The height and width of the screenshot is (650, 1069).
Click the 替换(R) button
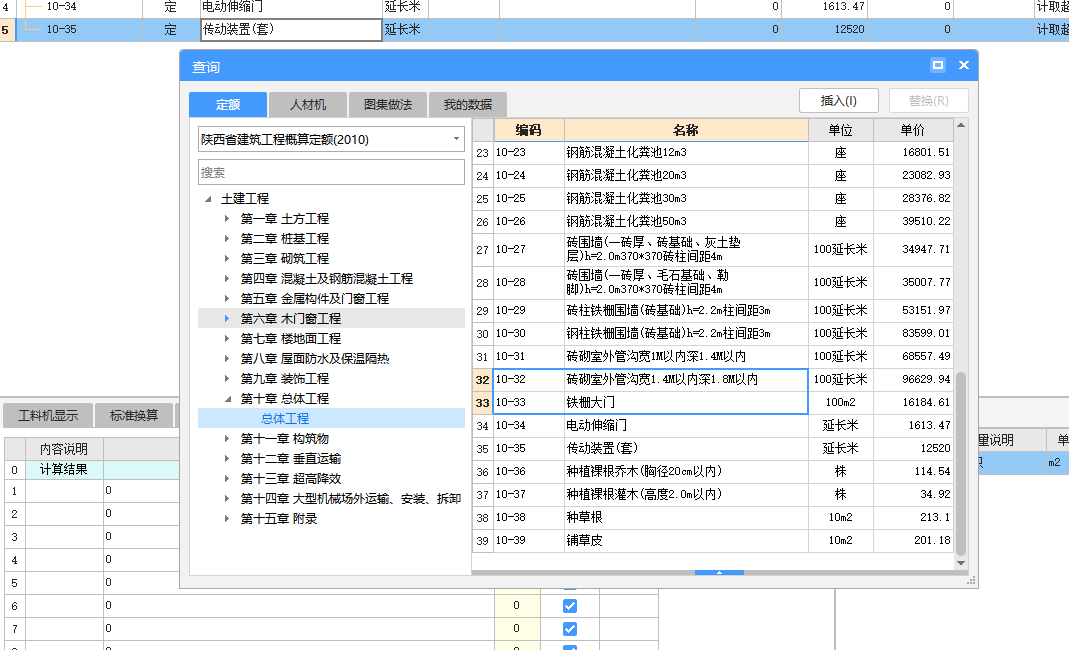click(x=929, y=101)
